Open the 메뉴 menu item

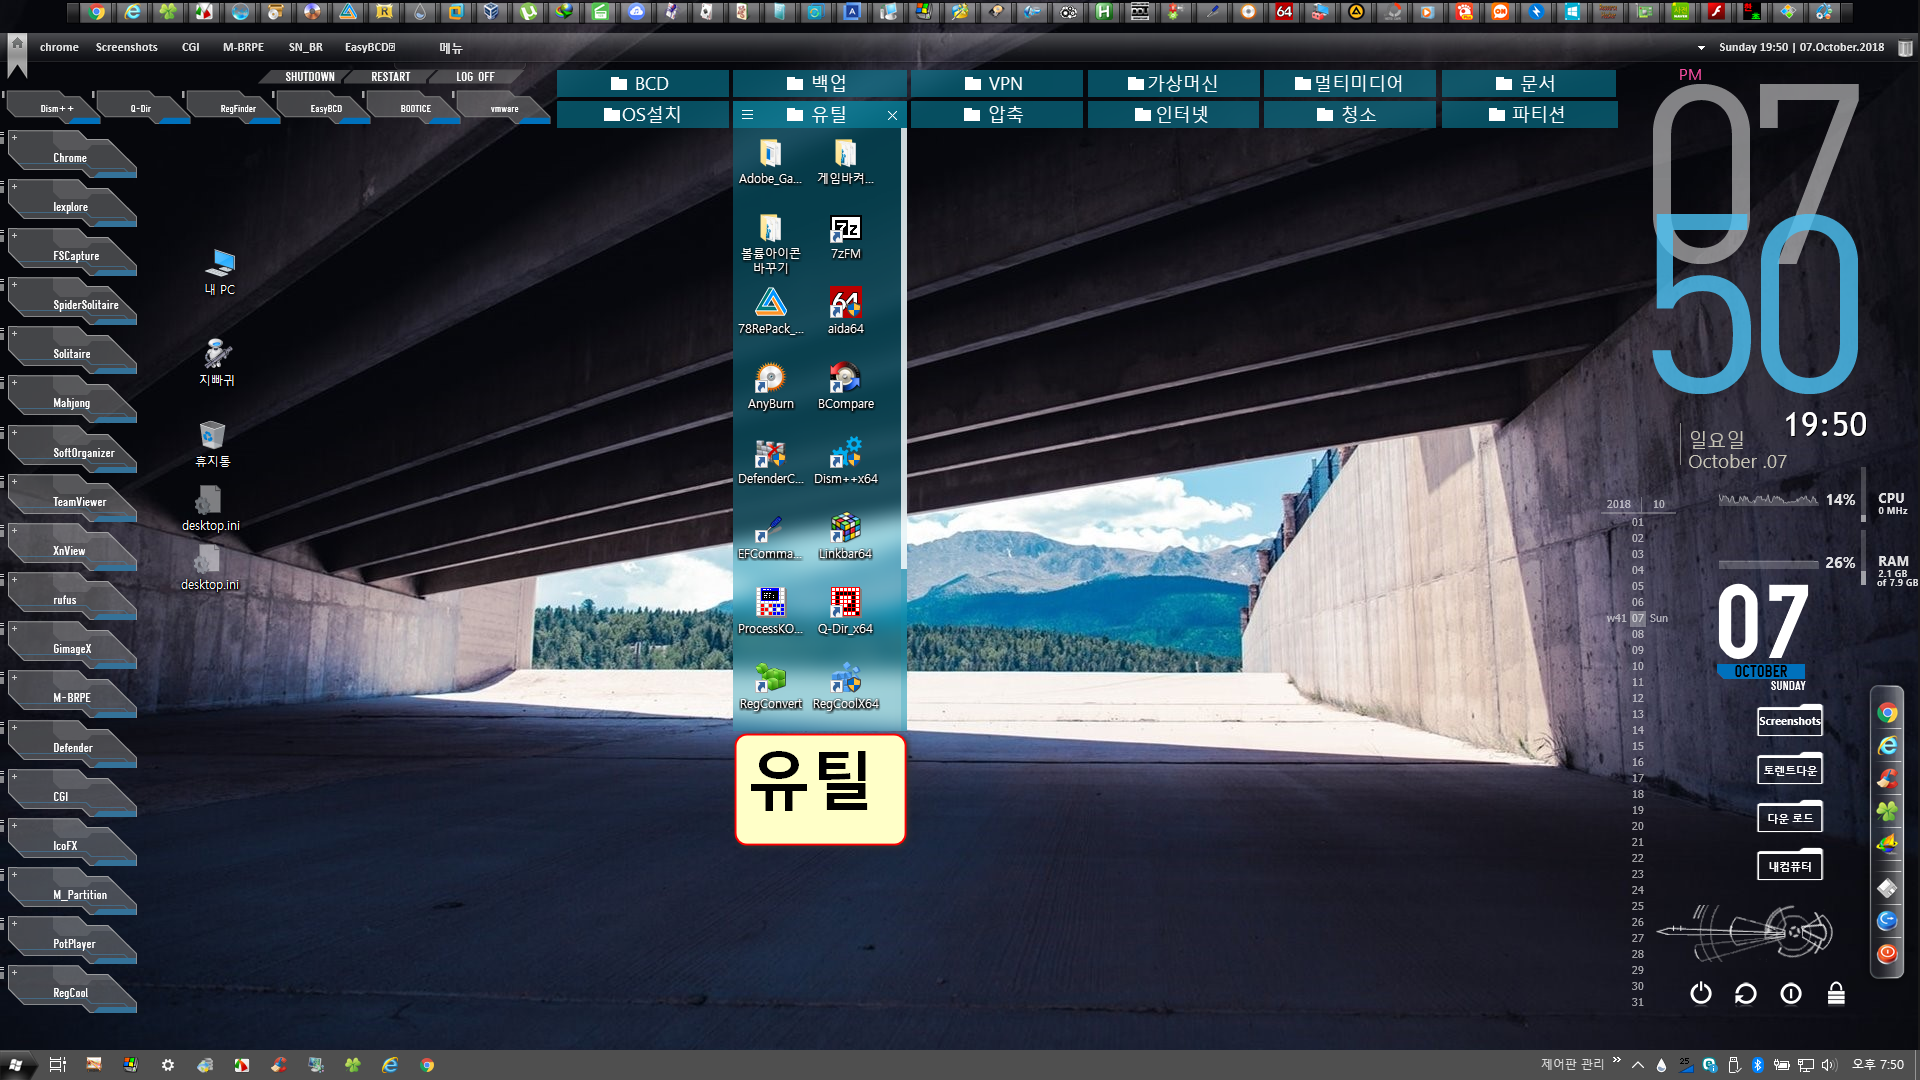[x=450, y=48]
